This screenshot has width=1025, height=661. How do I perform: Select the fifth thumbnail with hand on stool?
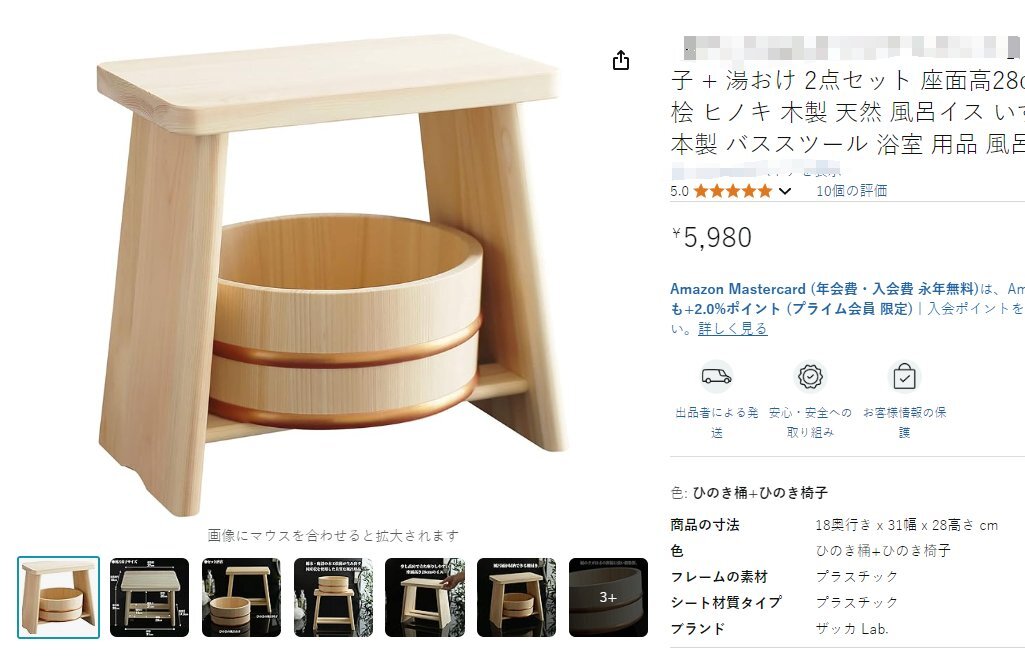(425, 597)
